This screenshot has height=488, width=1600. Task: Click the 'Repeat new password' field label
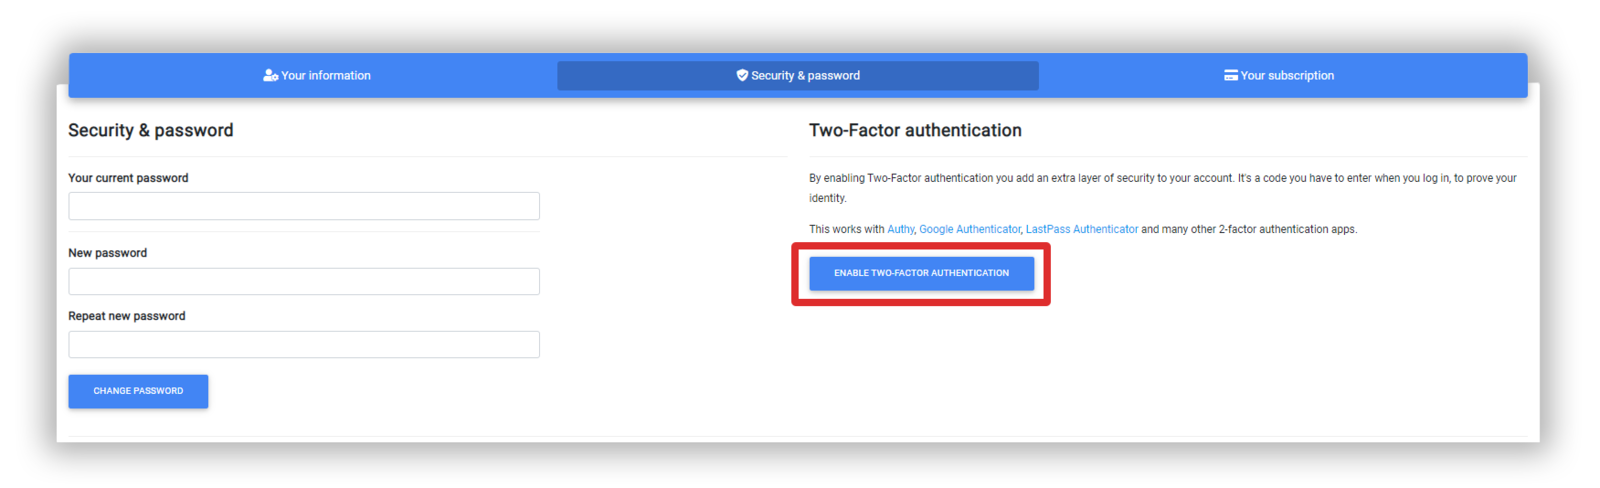tap(127, 316)
